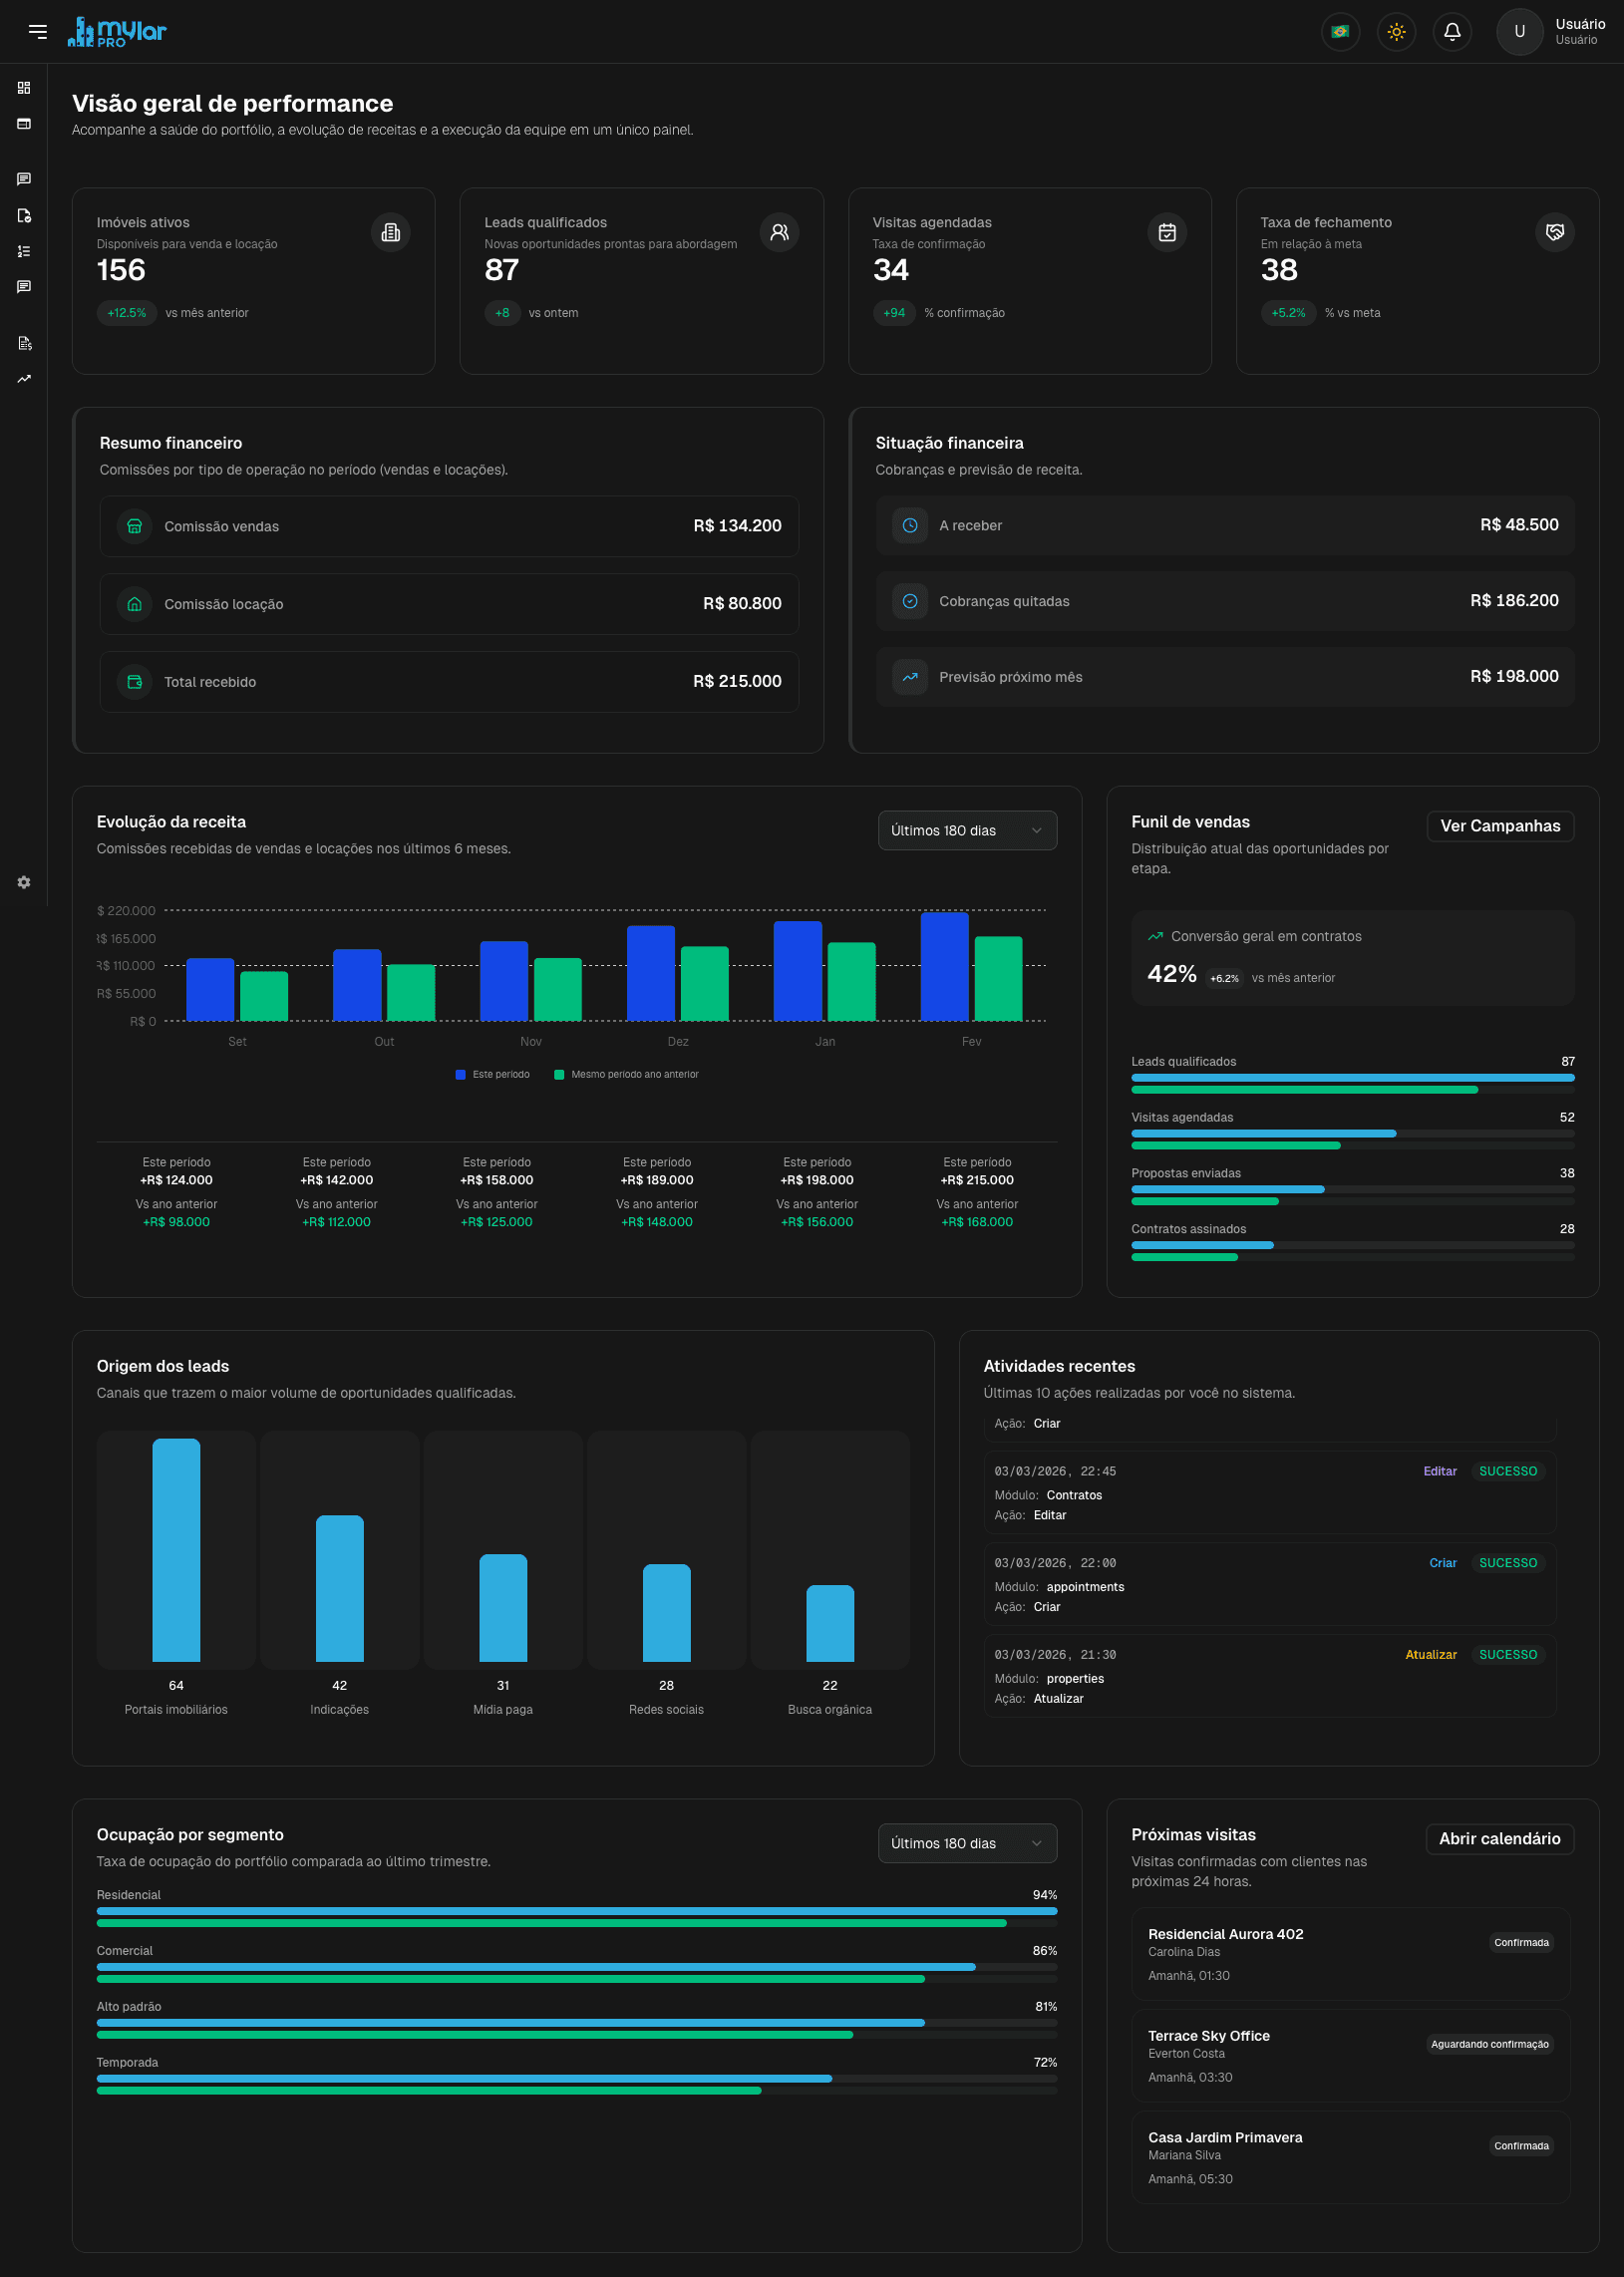
Task: Select the Contratos module link in recent activities
Action: pyautogui.click(x=1074, y=1495)
